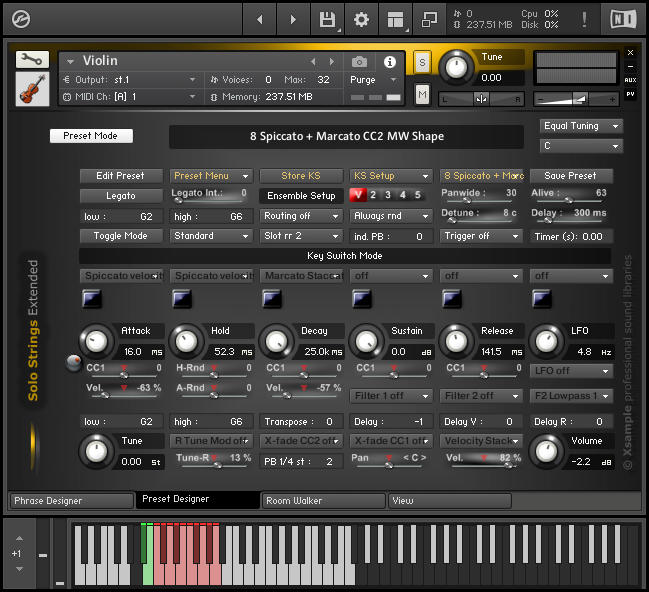Click the NI logo icon
Image resolution: width=649 pixels, height=592 pixels.
(x=623, y=19)
